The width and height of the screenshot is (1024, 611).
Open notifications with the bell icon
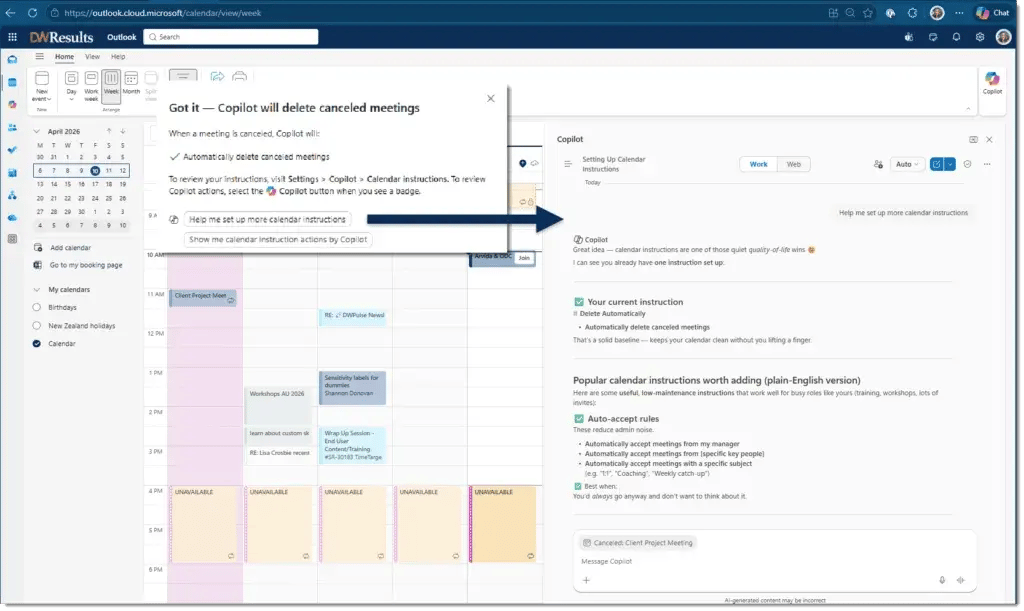point(956,37)
